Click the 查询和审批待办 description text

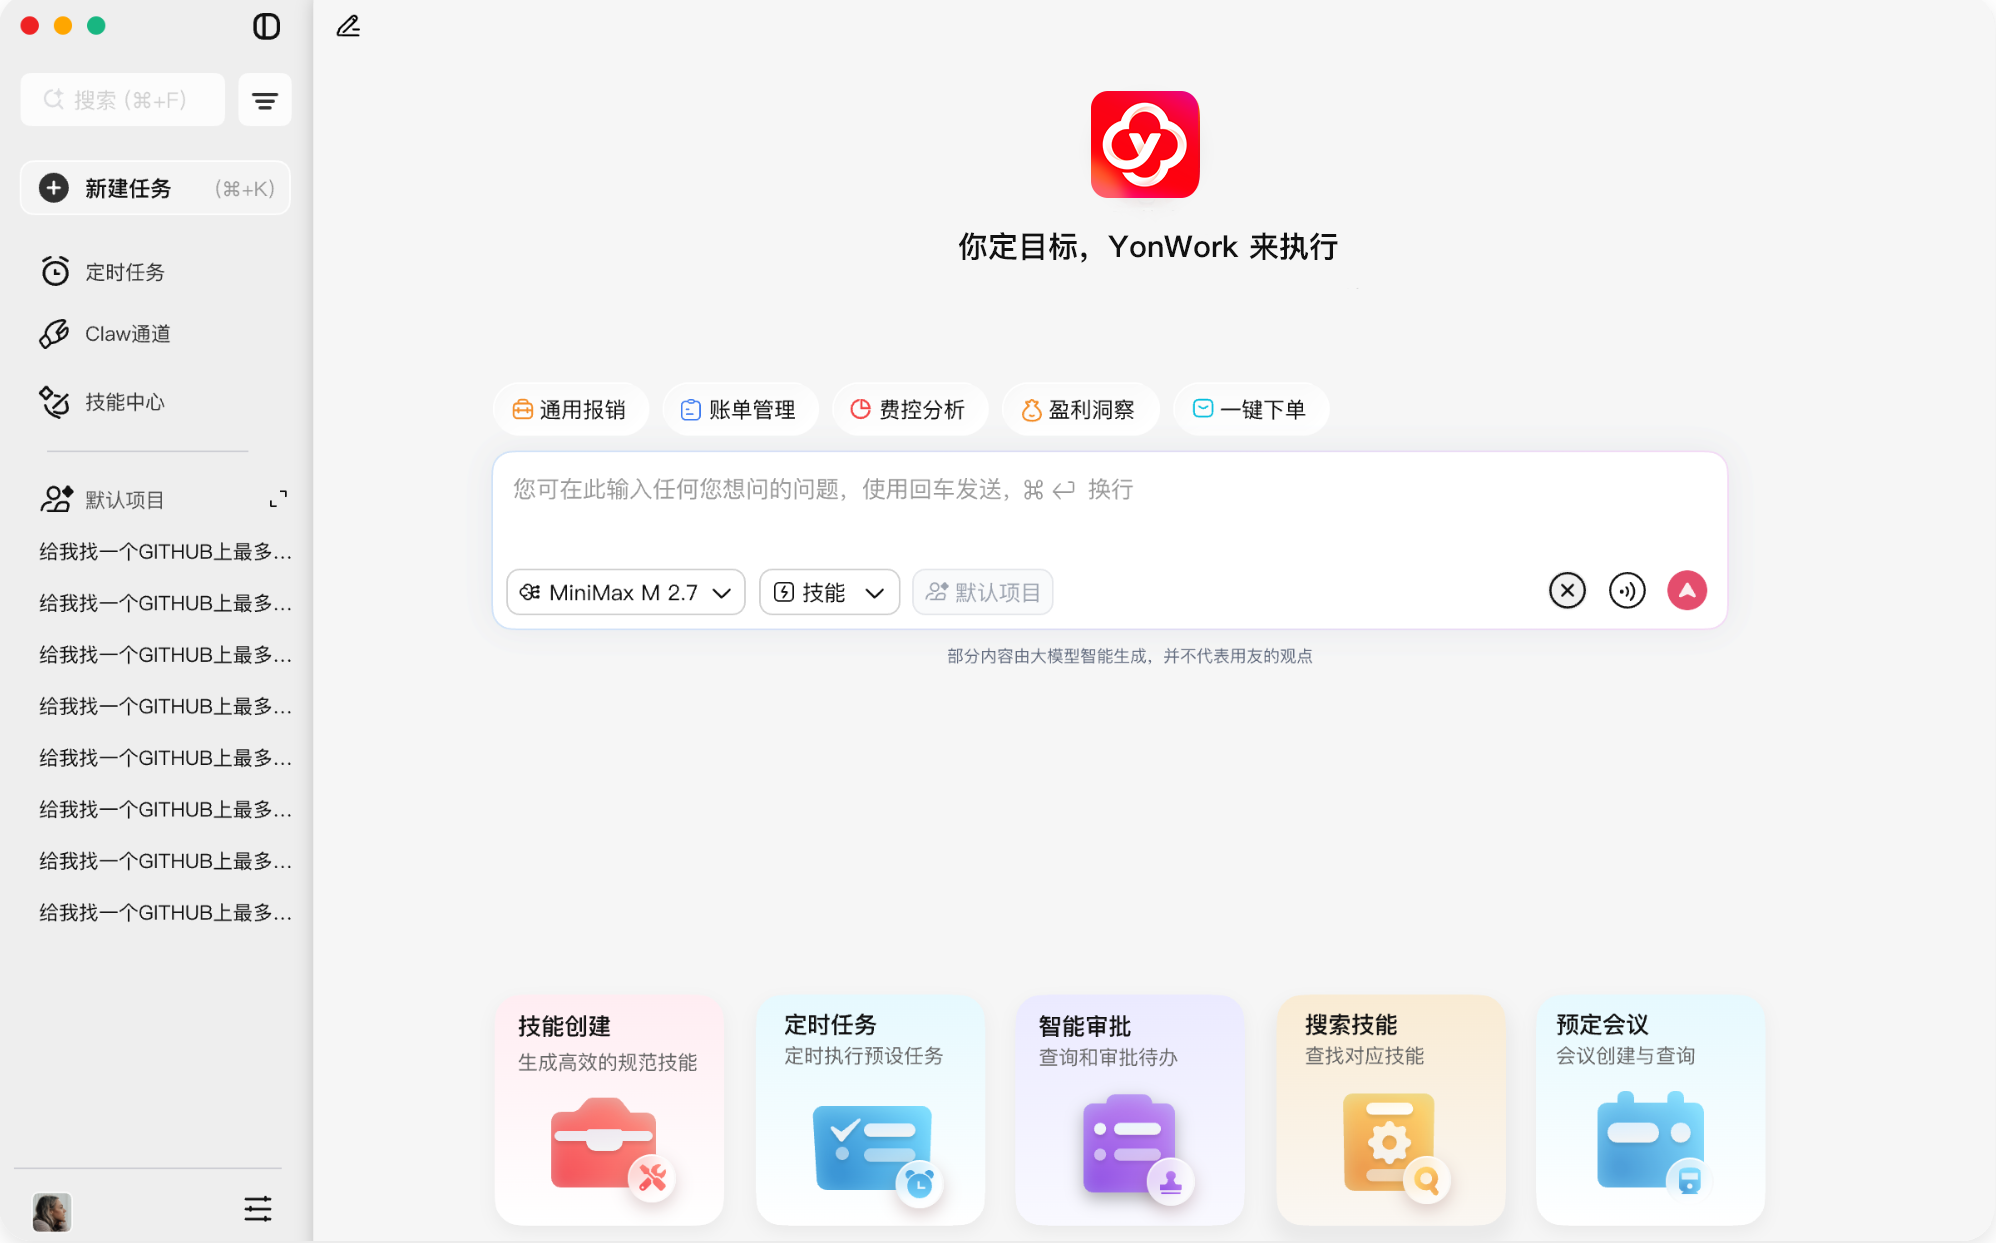coord(1108,1057)
